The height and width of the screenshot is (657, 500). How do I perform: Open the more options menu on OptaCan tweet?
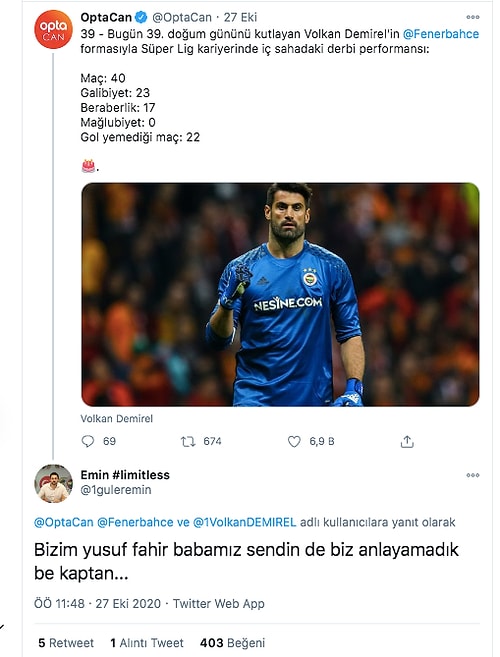click(472, 17)
